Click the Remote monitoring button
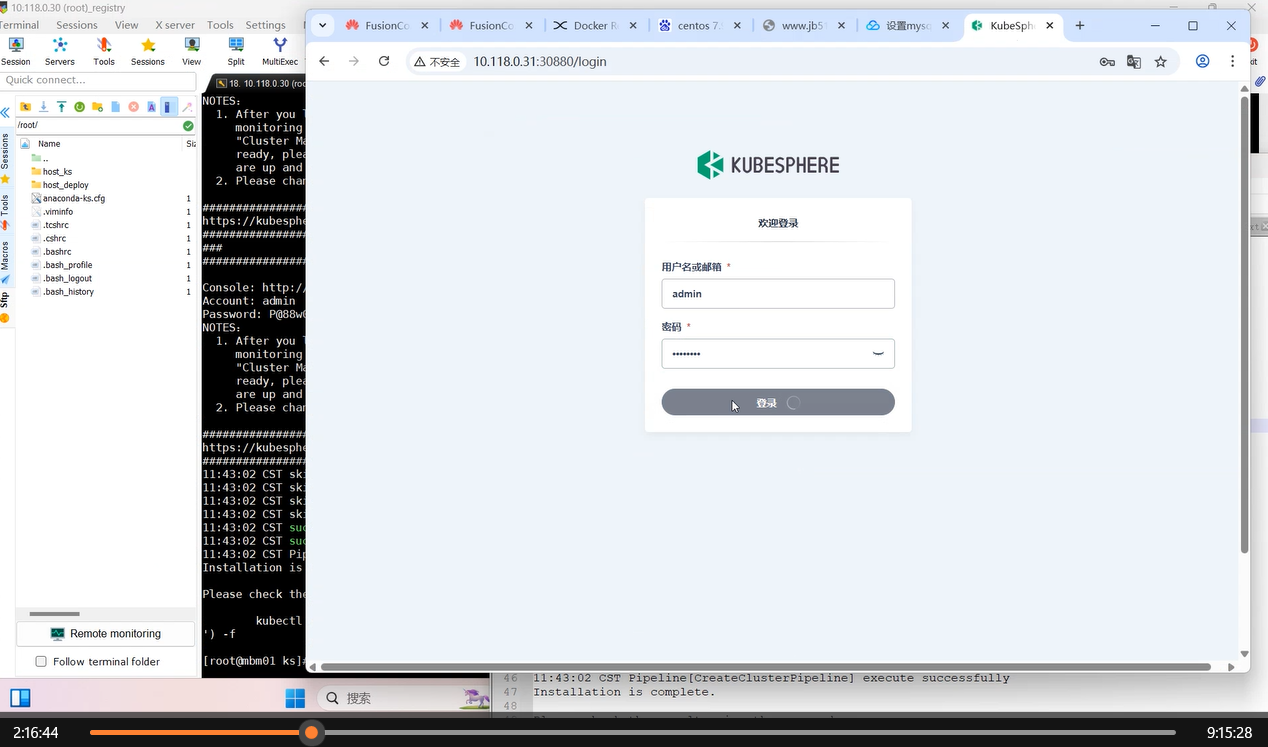1268x747 pixels. tap(106, 633)
